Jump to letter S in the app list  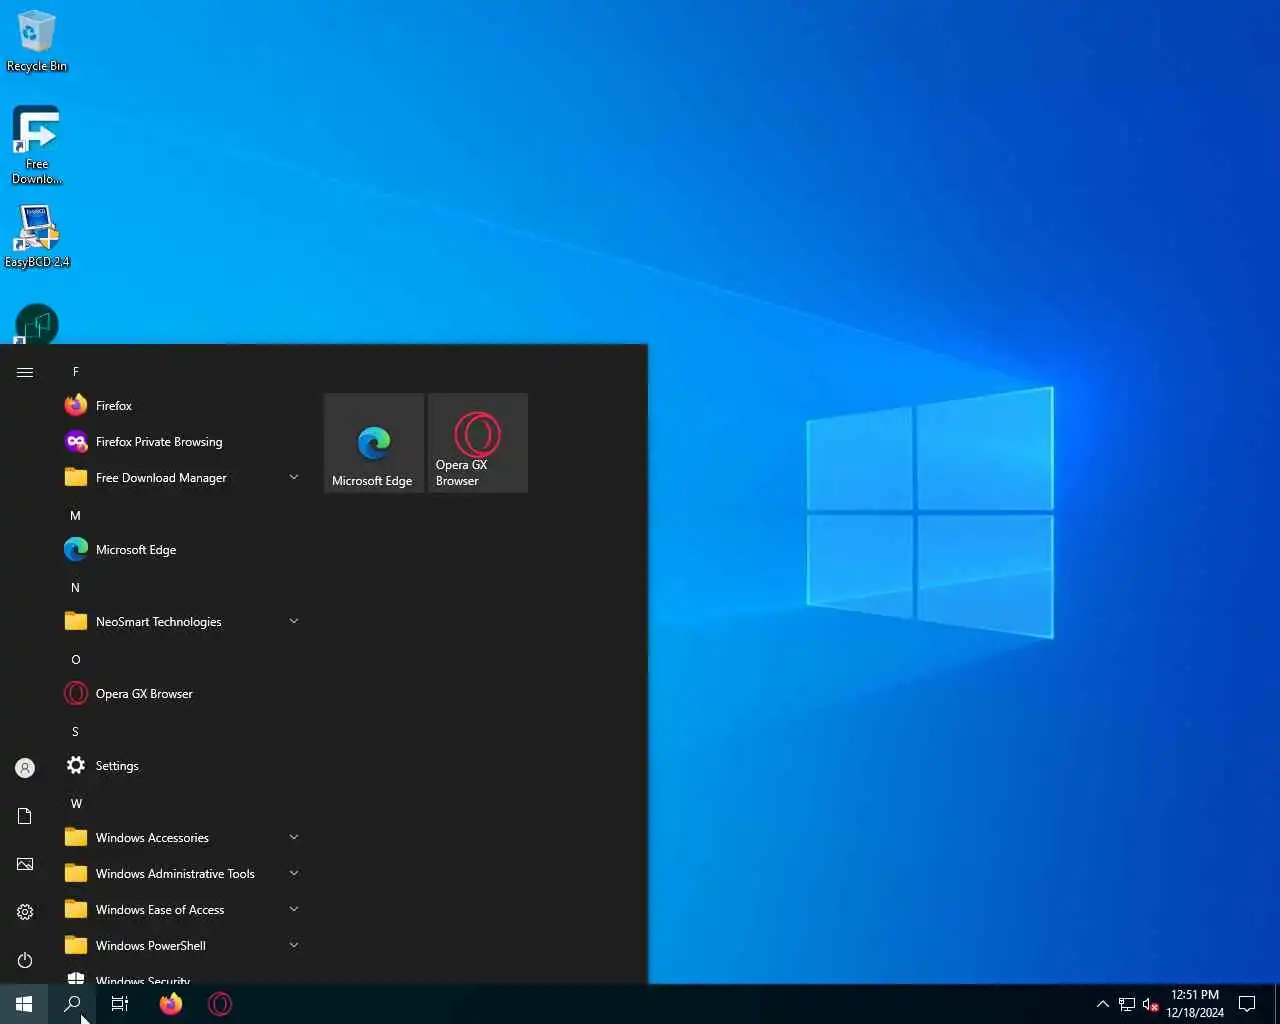pyautogui.click(x=75, y=732)
